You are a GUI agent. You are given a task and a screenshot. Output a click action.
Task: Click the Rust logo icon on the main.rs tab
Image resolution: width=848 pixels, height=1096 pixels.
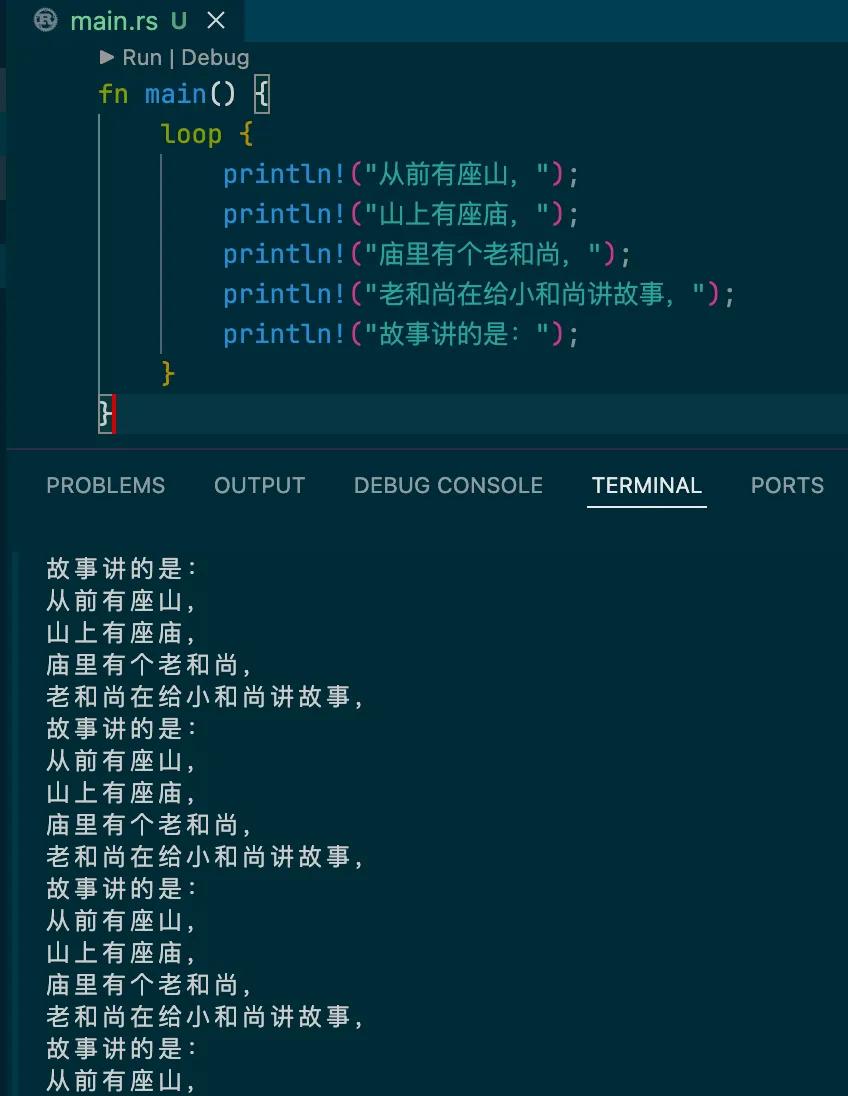[x=45, y=19]
